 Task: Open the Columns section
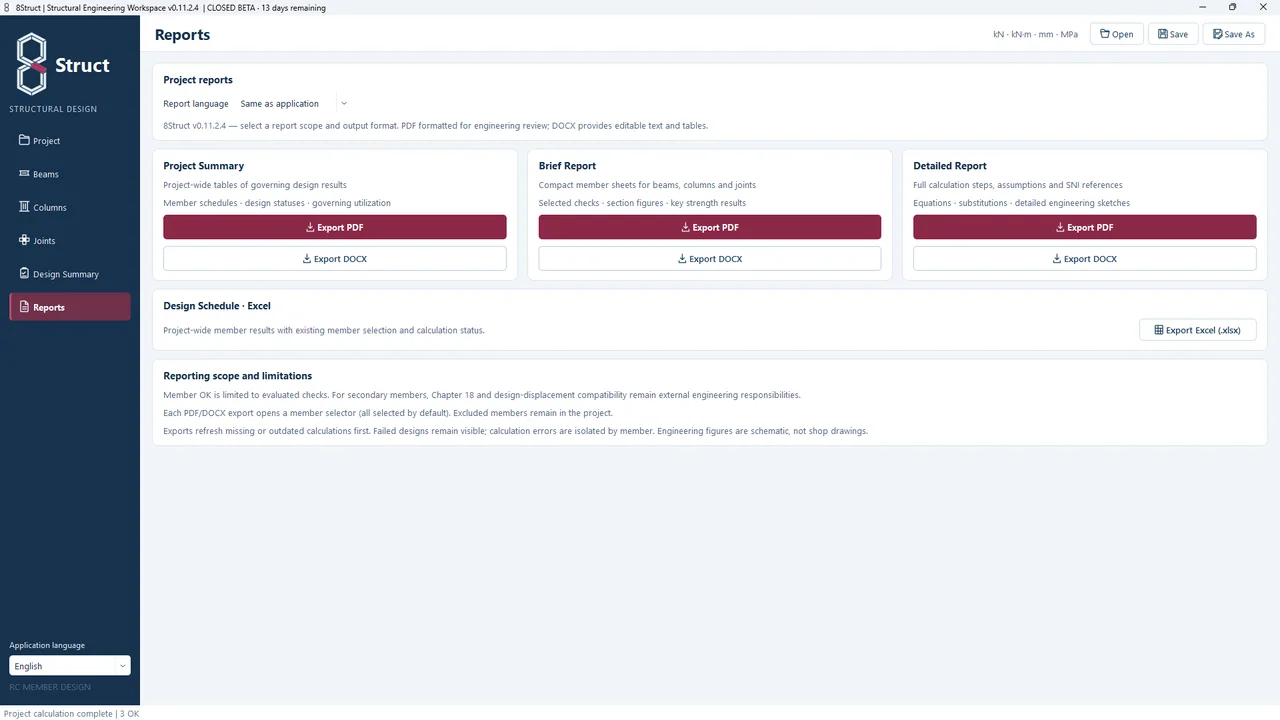70,207
